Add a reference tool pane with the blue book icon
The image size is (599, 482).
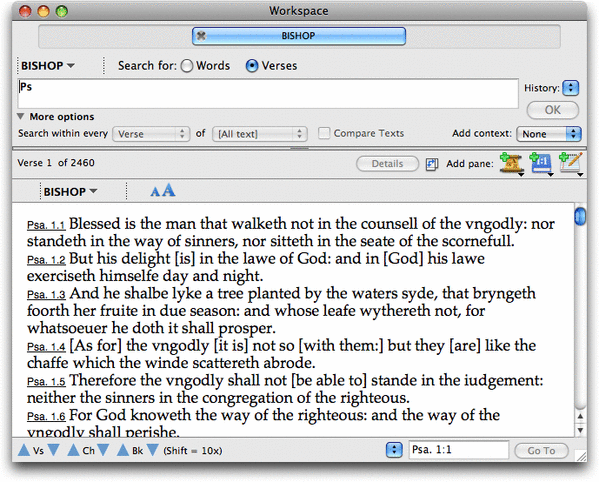click(x=541, y=163)
